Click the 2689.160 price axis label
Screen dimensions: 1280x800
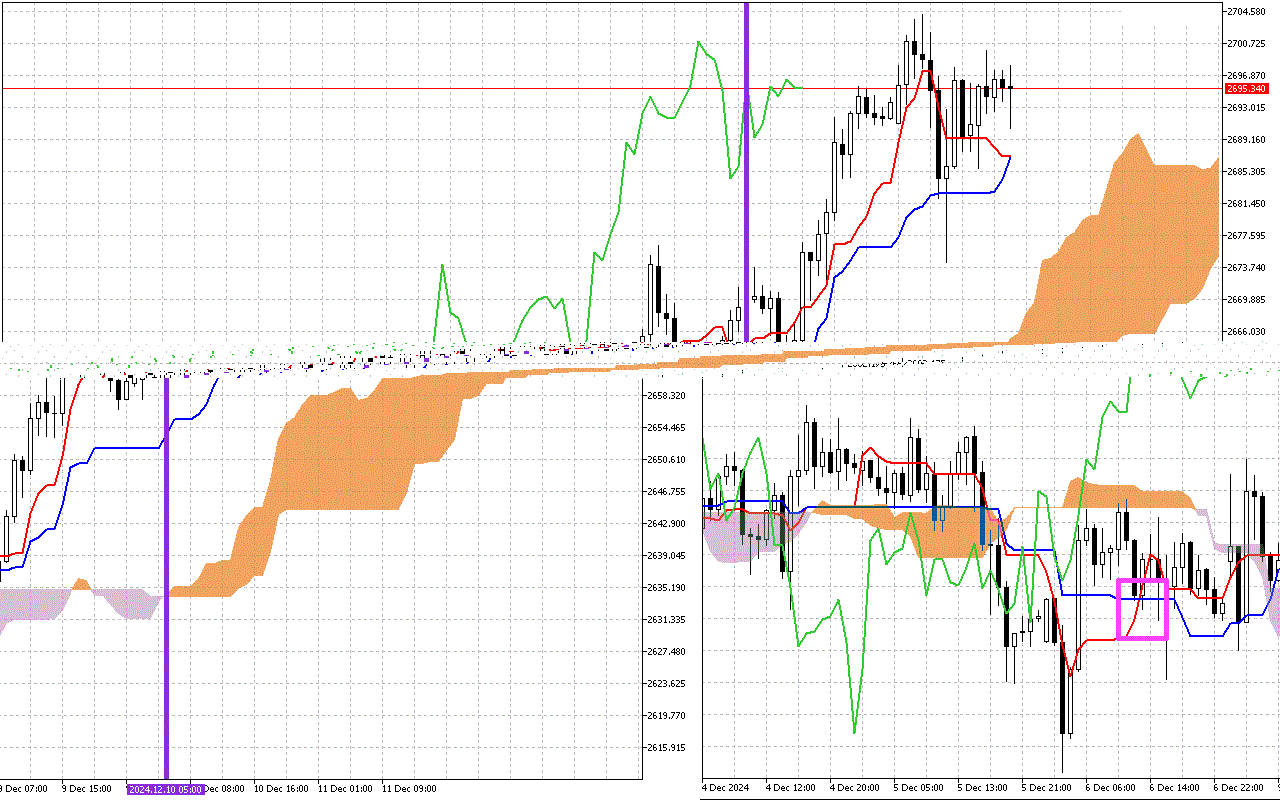point(1248,140)
